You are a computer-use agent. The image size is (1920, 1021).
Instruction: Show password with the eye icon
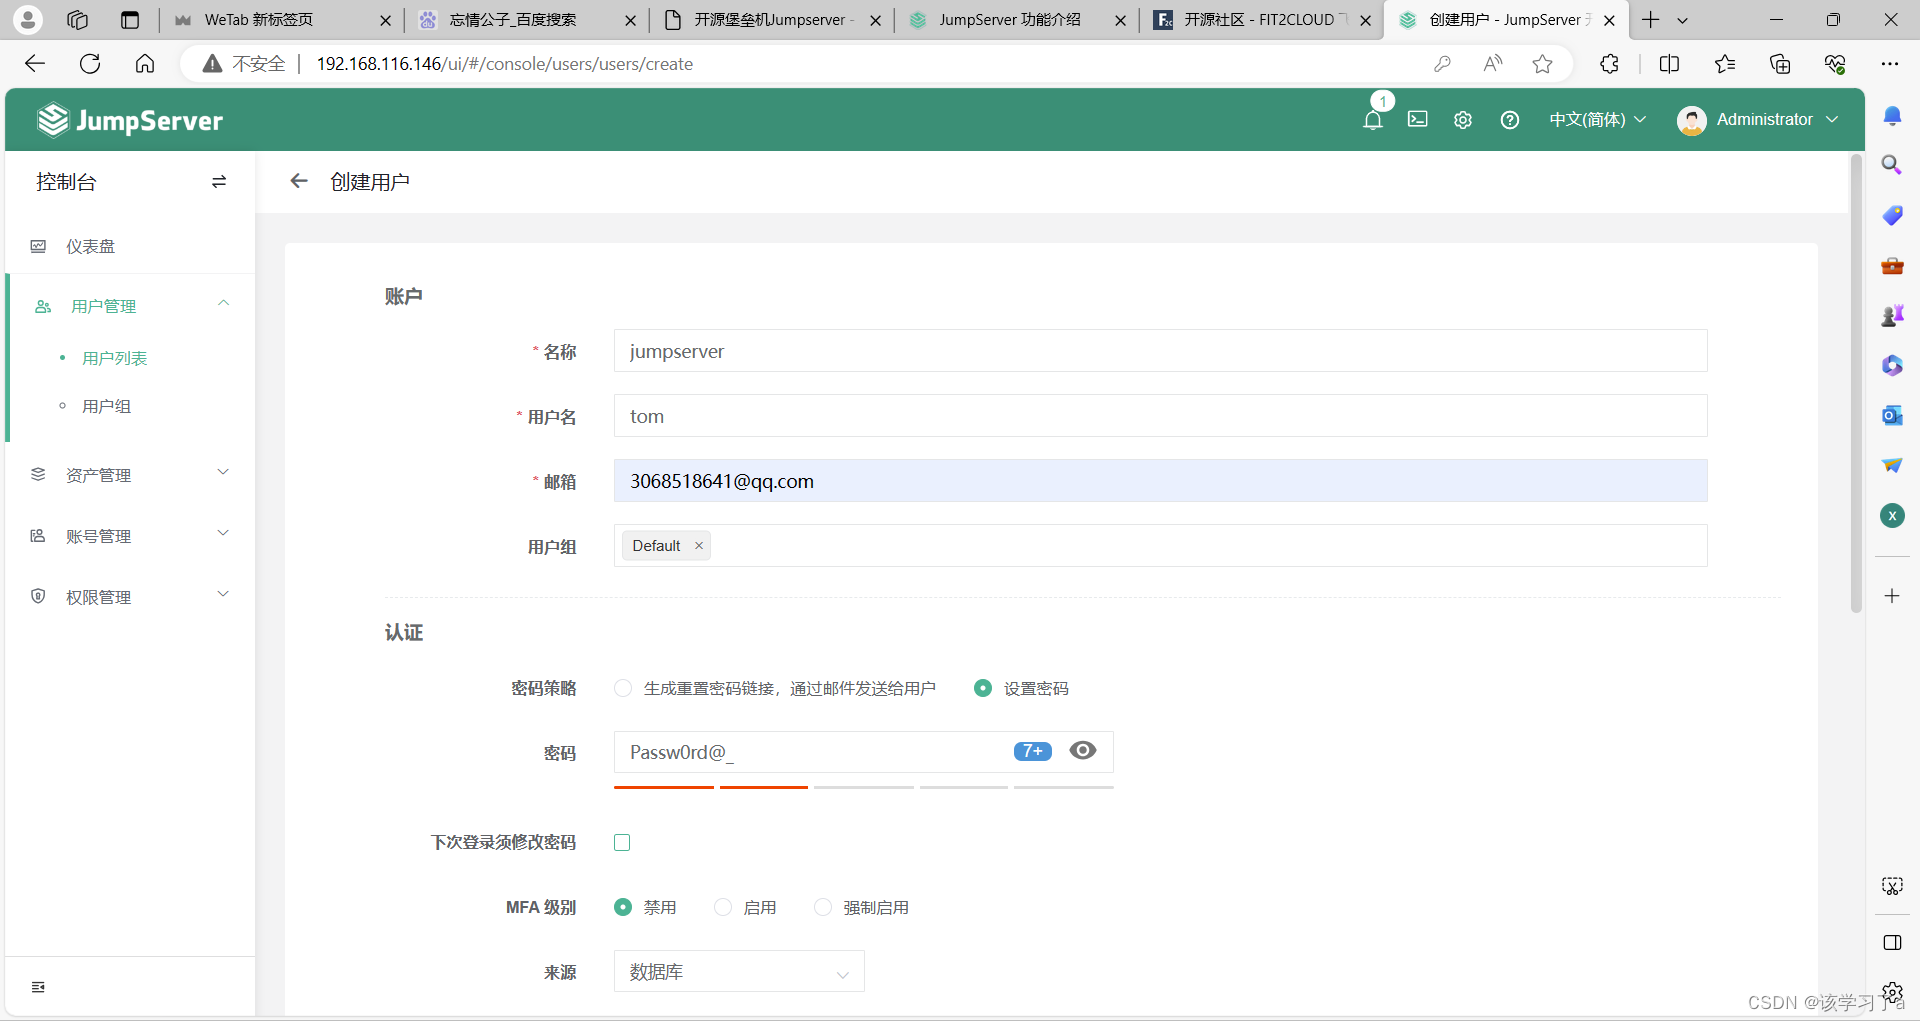[x=1083, y=751]
